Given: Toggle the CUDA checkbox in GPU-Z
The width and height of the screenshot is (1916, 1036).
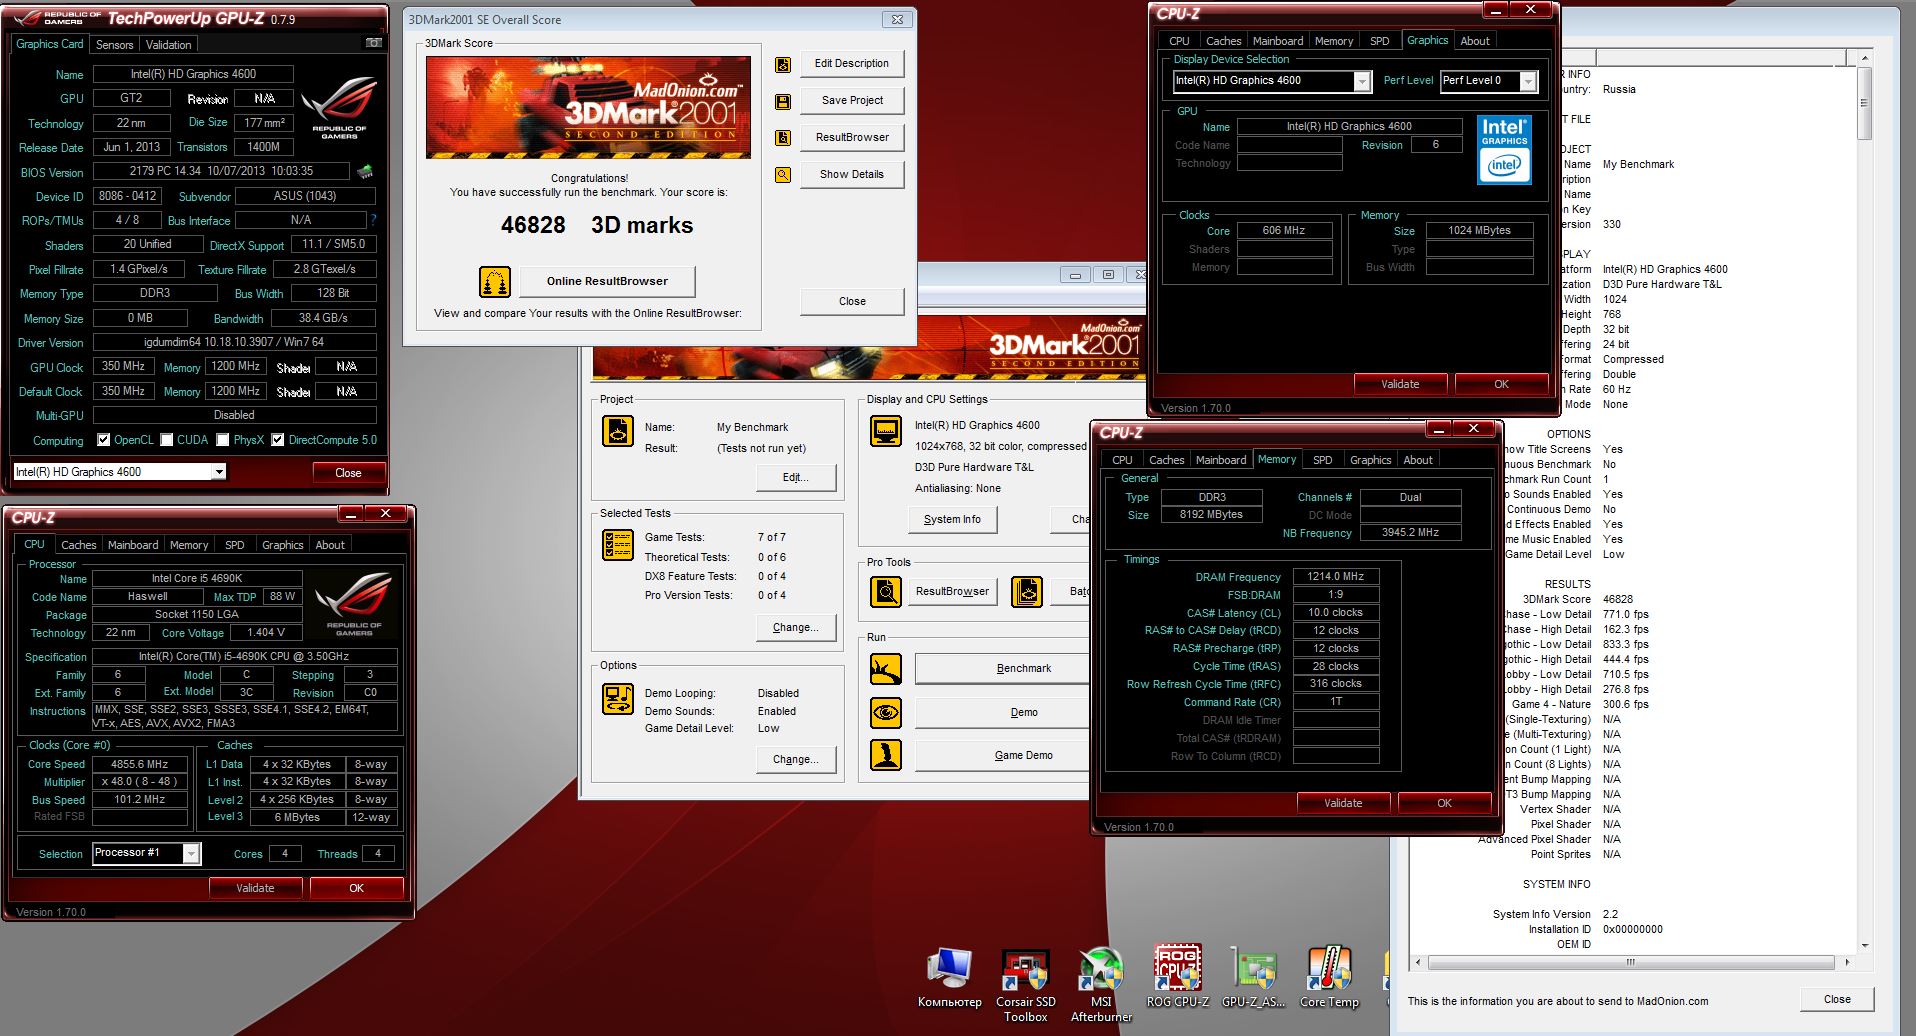Looking at the screenshot, I should coord(167,440).
